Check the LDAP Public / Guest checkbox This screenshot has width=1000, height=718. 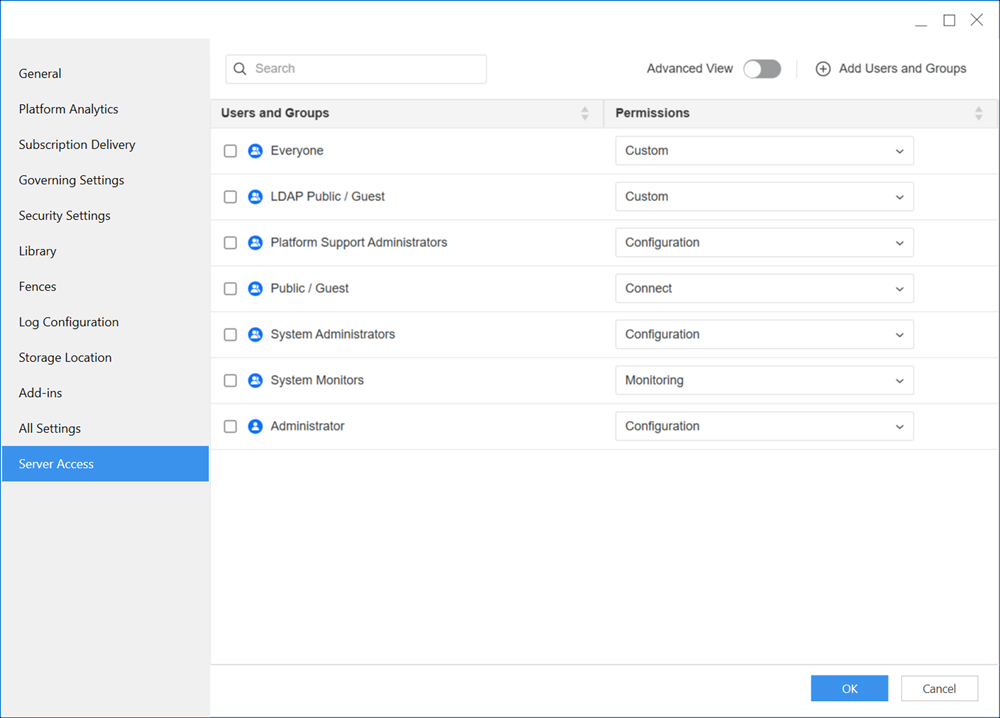pos(230,197)
